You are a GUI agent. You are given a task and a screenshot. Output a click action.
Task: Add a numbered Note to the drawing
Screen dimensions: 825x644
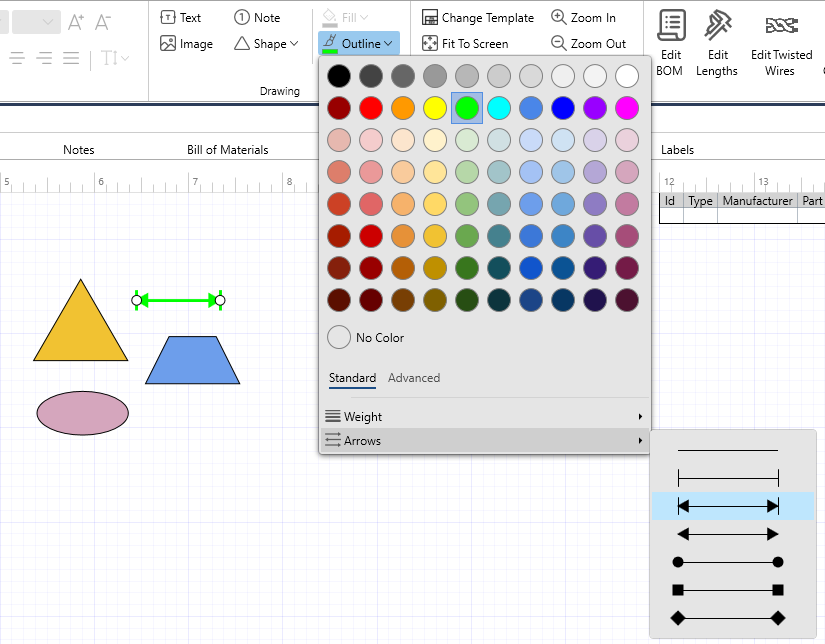click(x=257, y=17)
